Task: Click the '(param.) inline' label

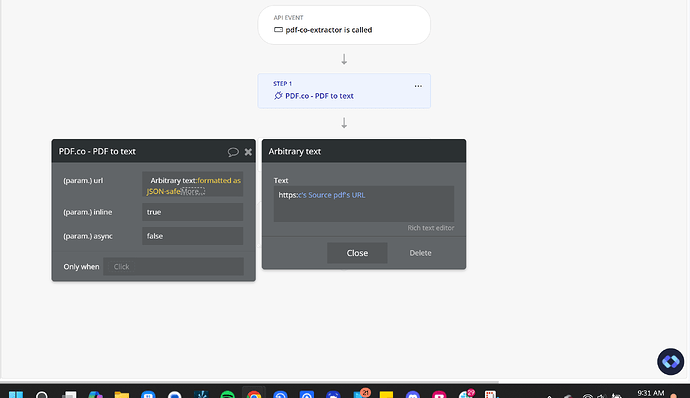Action: (88, 212)
